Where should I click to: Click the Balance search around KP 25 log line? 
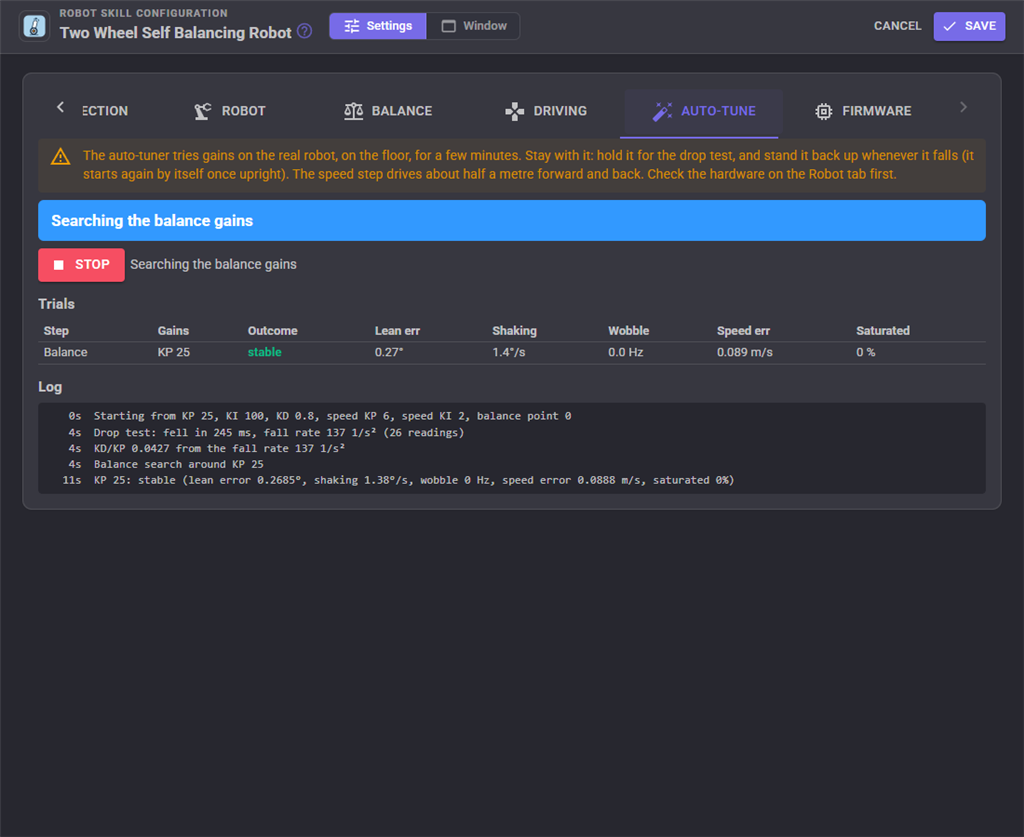(x=178, y=464)
